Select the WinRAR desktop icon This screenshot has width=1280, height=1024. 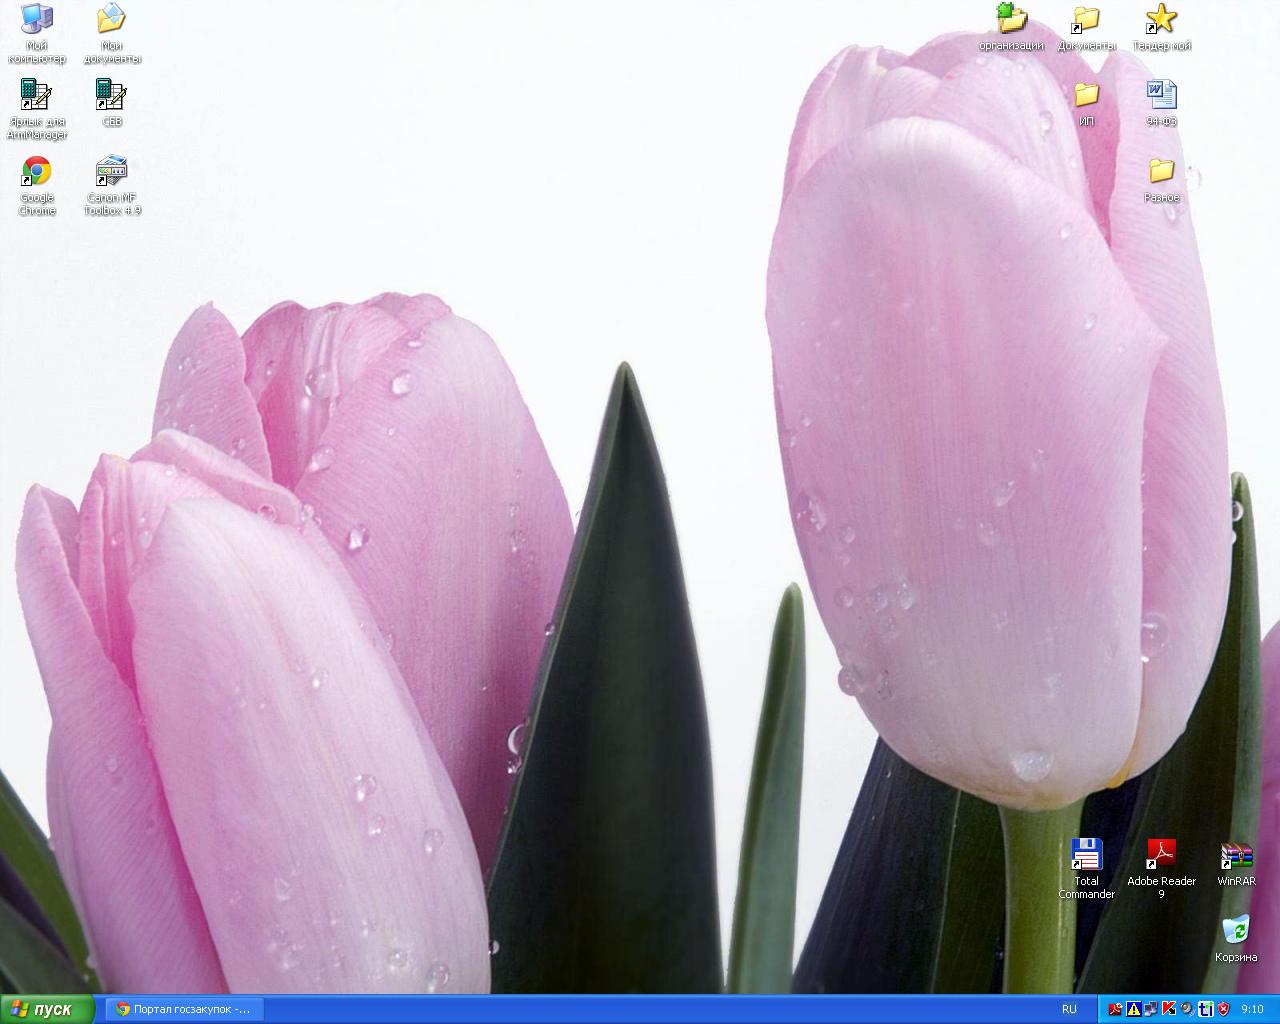click(1236, 856)
